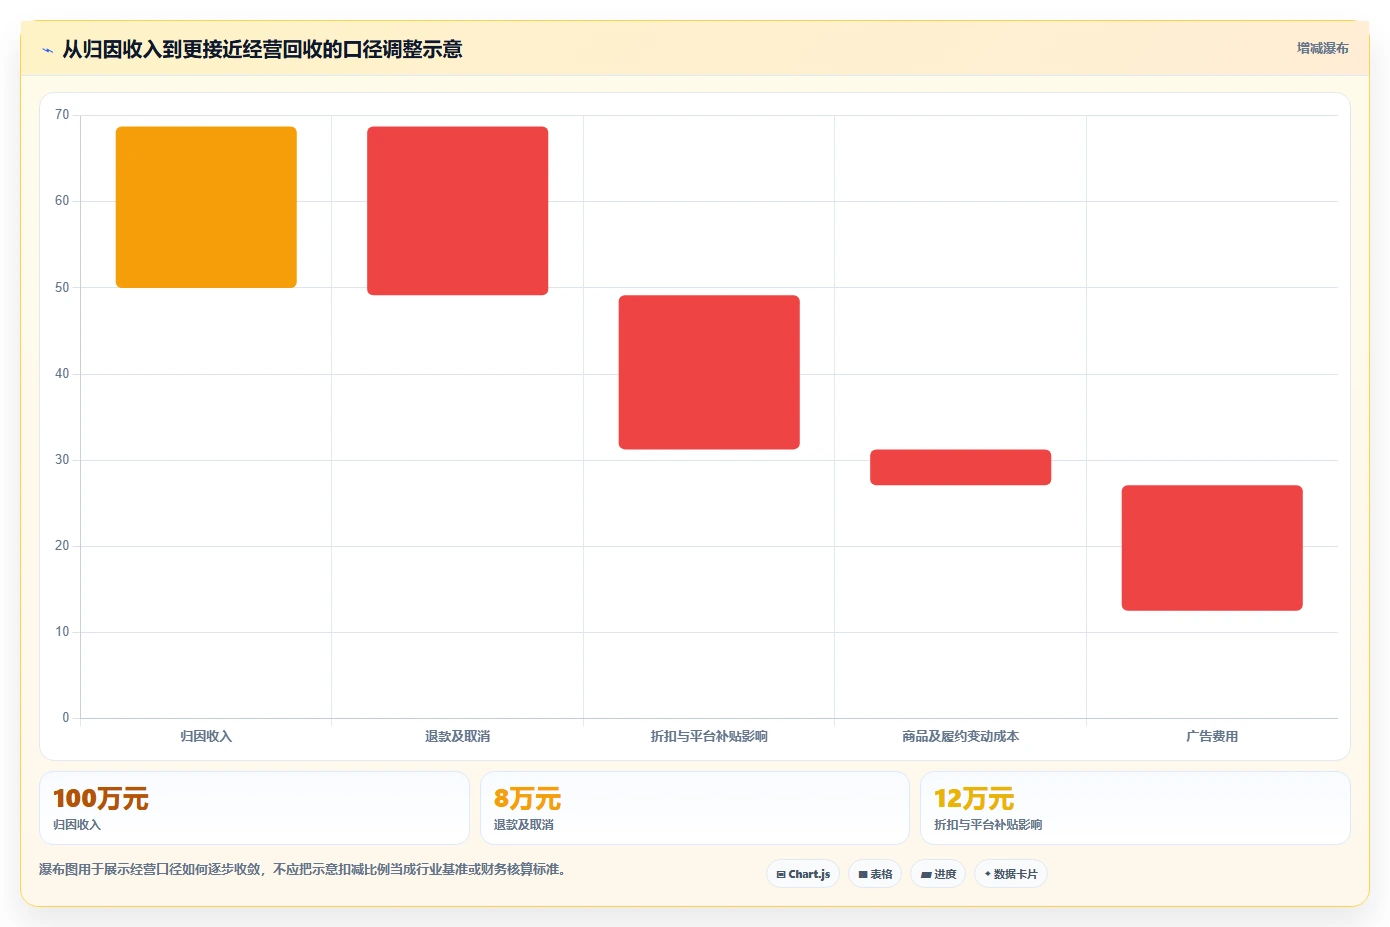Click the 12万元 折扣与平台补贴影响 data card
The height and width of the screenshot is (927, 1390).
click(1135, 808)
